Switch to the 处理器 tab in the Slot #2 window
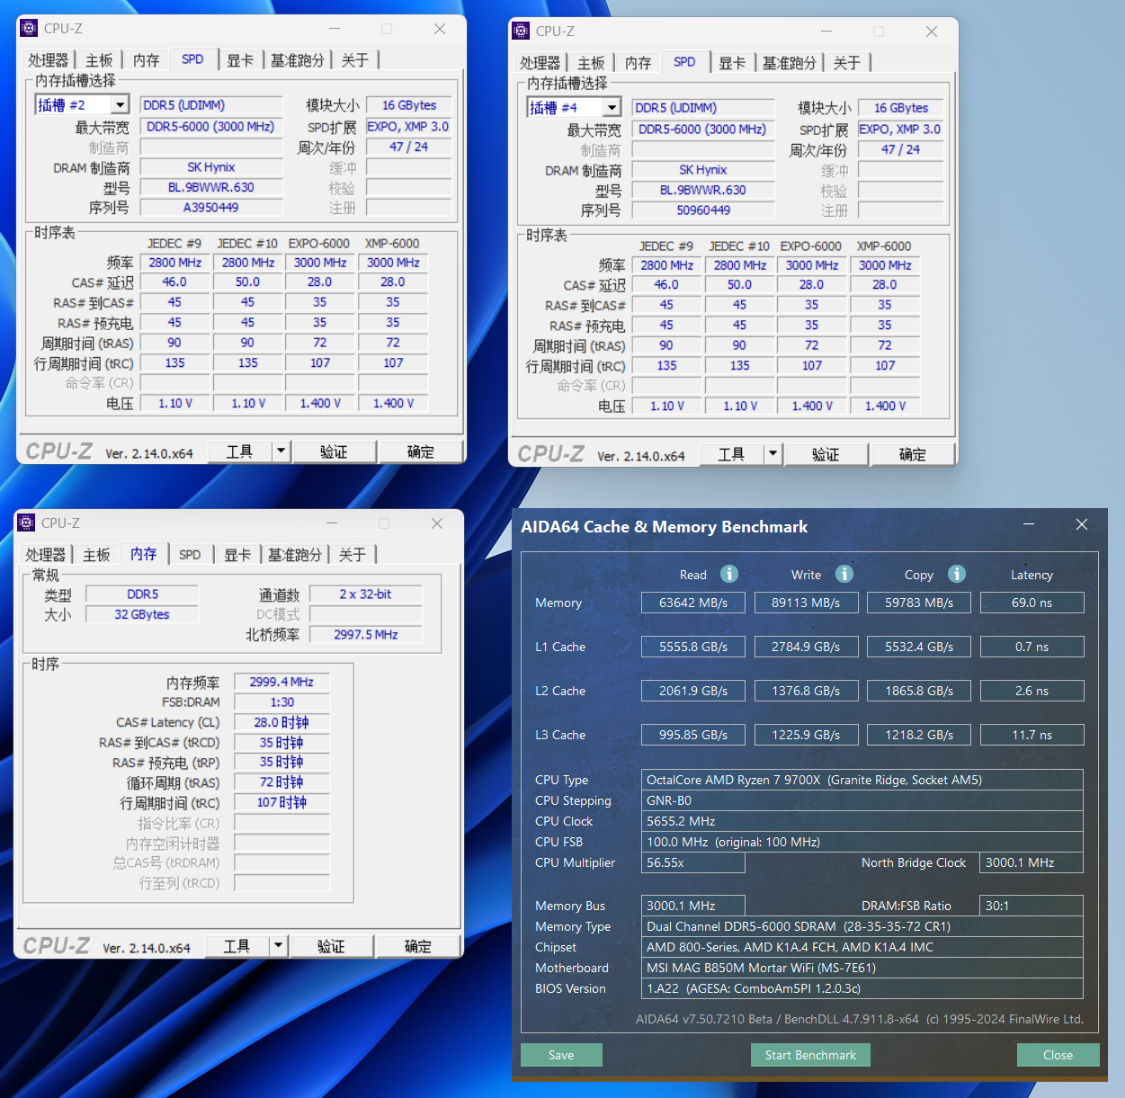 pos(48,60)
